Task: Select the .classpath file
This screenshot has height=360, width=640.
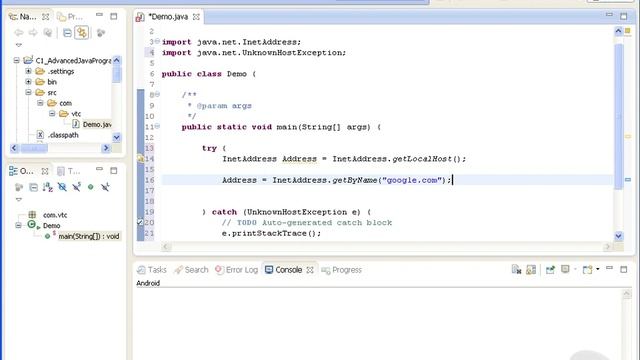Action: pos(63,135)
